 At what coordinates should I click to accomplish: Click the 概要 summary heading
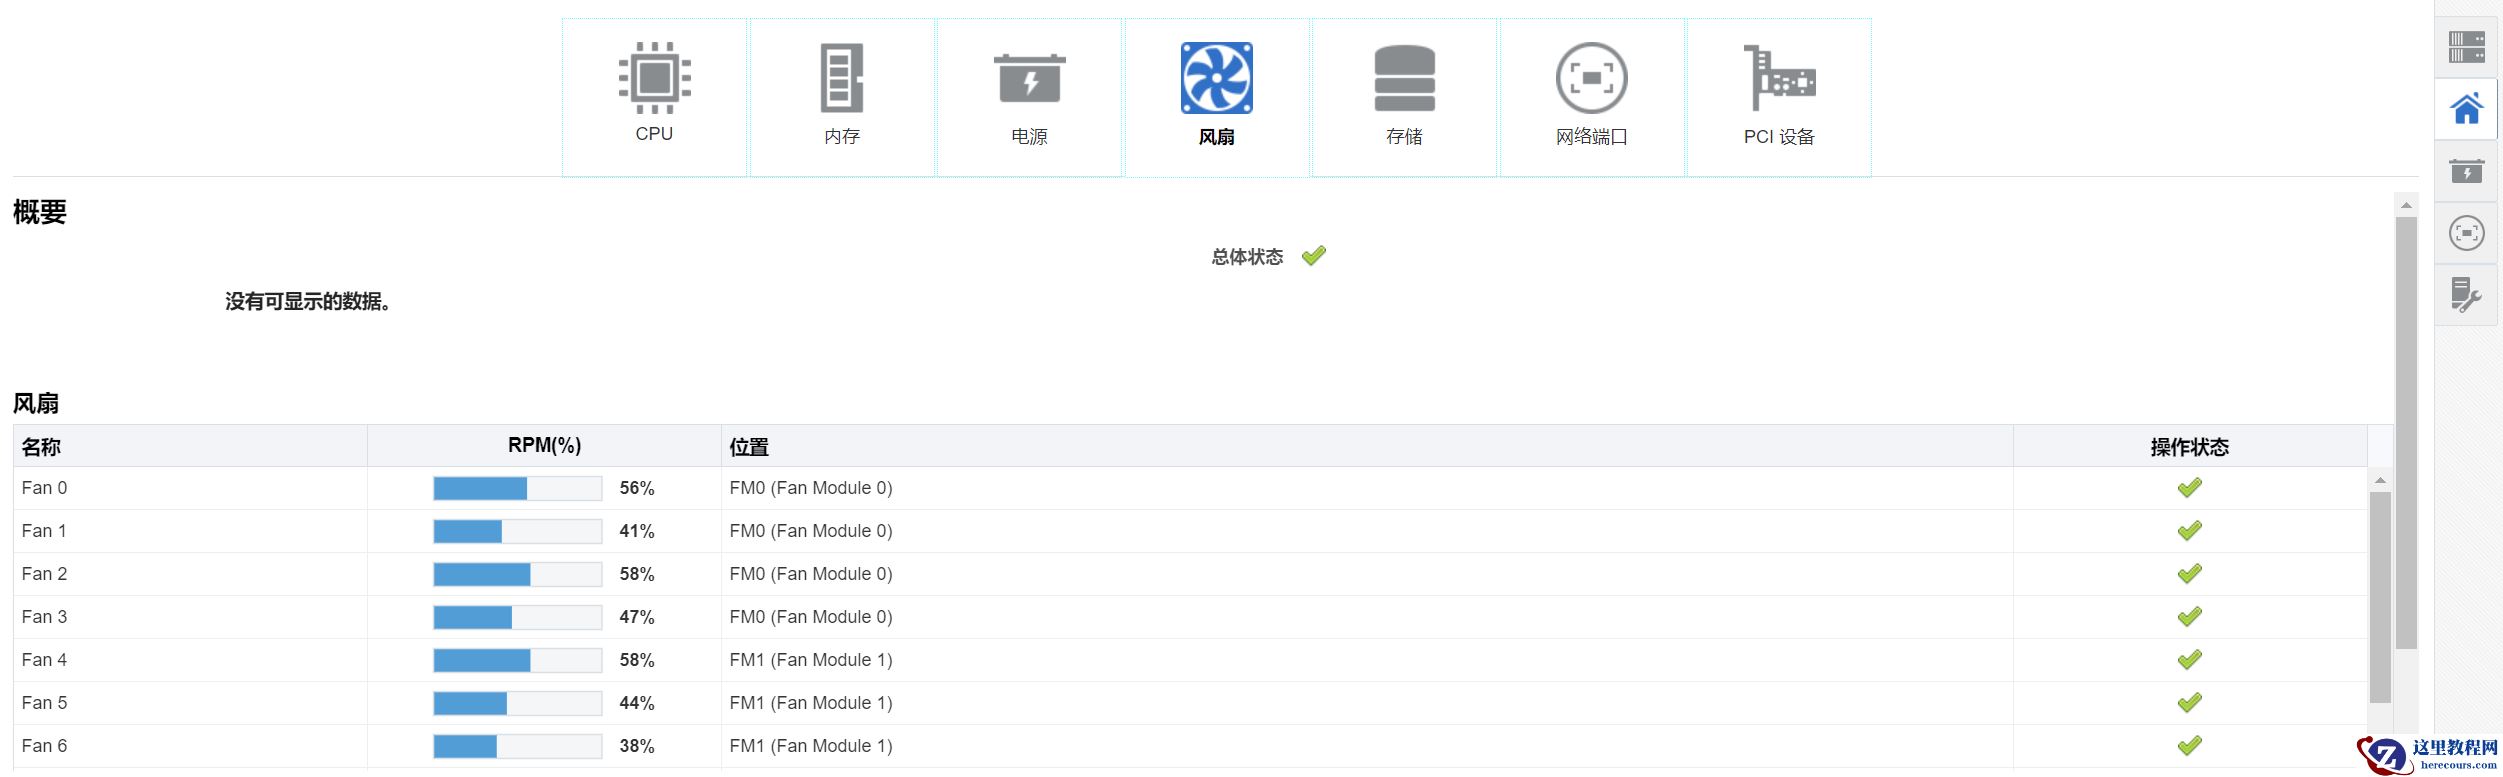(x=39, y=212)
